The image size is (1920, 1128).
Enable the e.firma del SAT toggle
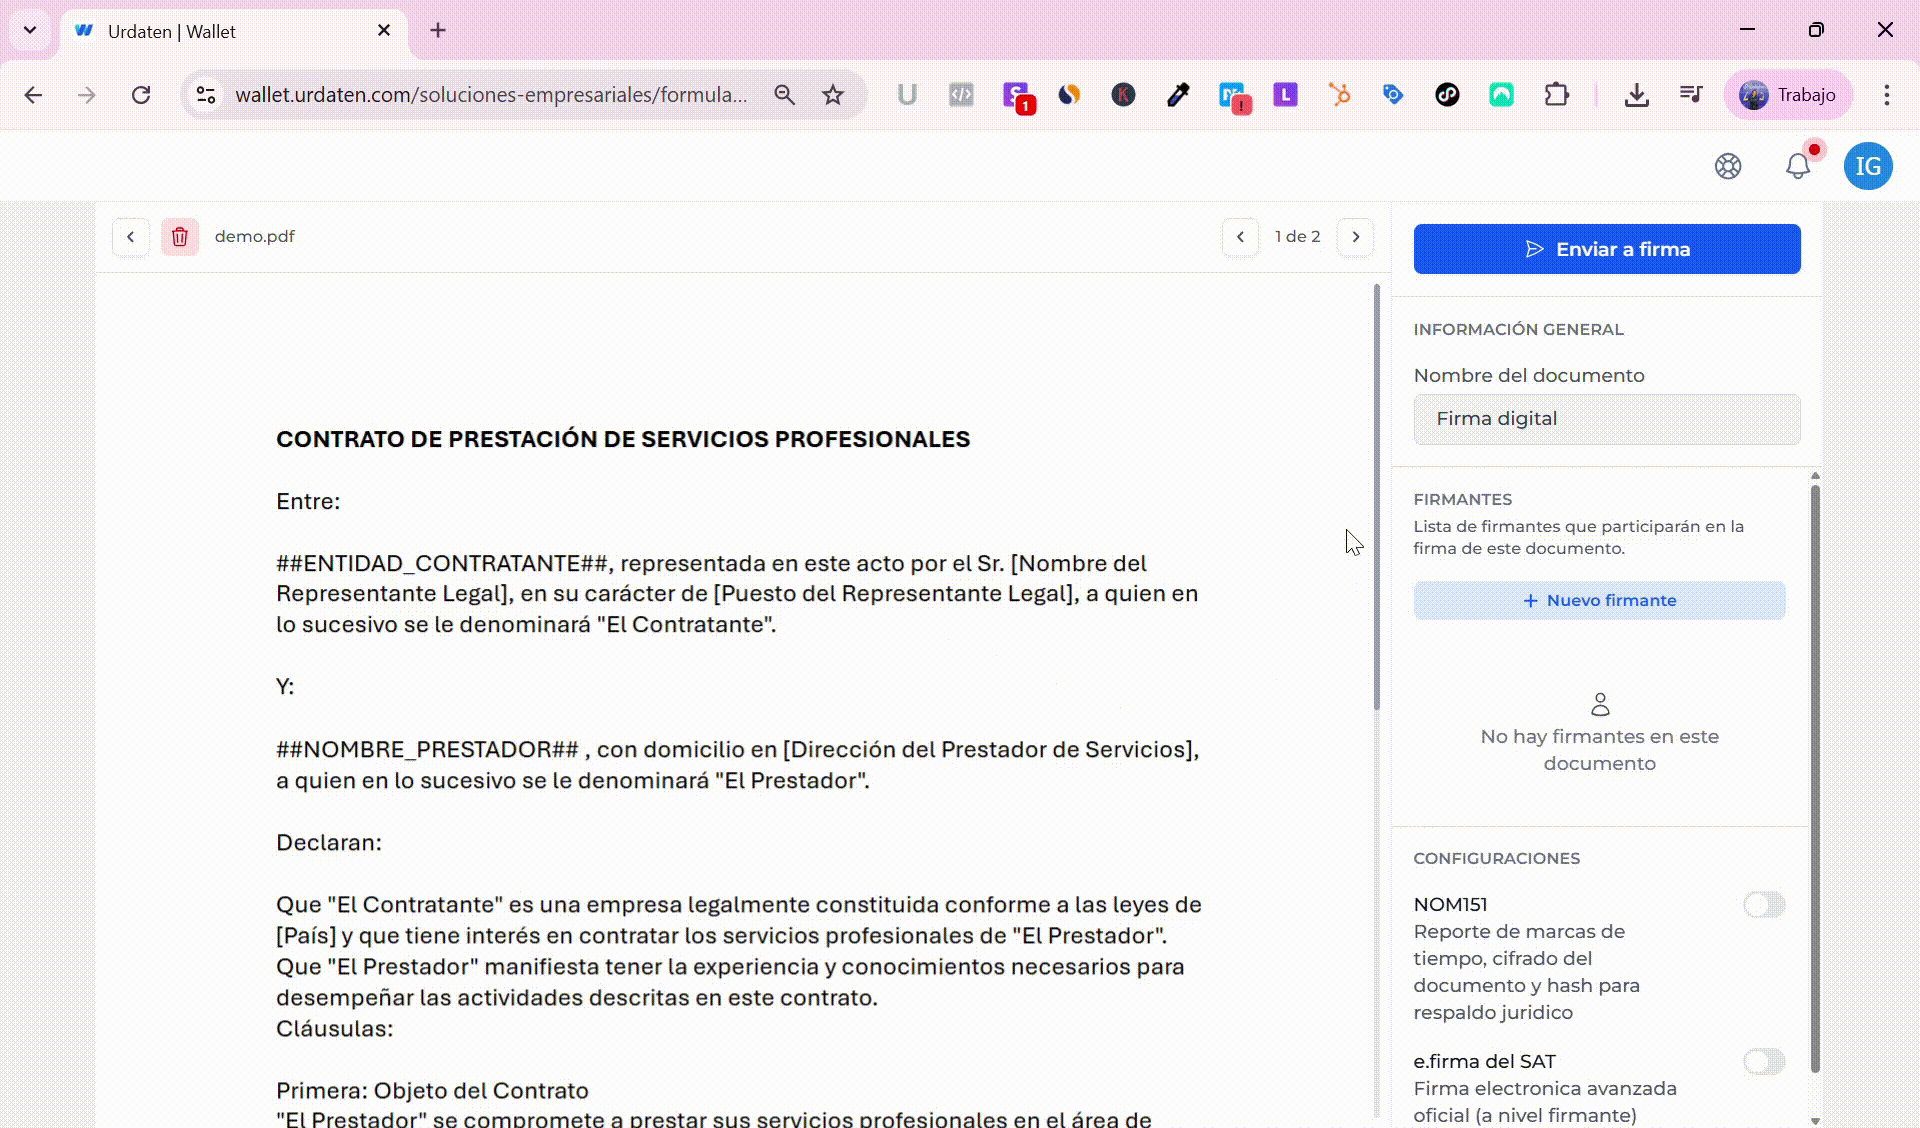[1764, 1062]
